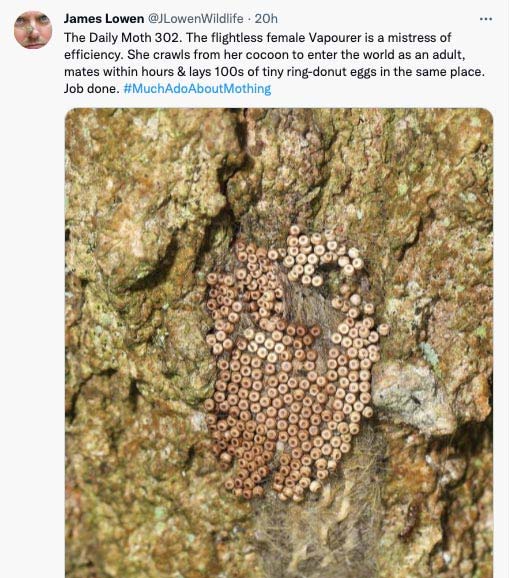This screenshot has height=578, width=511.
Task: Open the three-dot more options menu
Action: tap(486, 19)
